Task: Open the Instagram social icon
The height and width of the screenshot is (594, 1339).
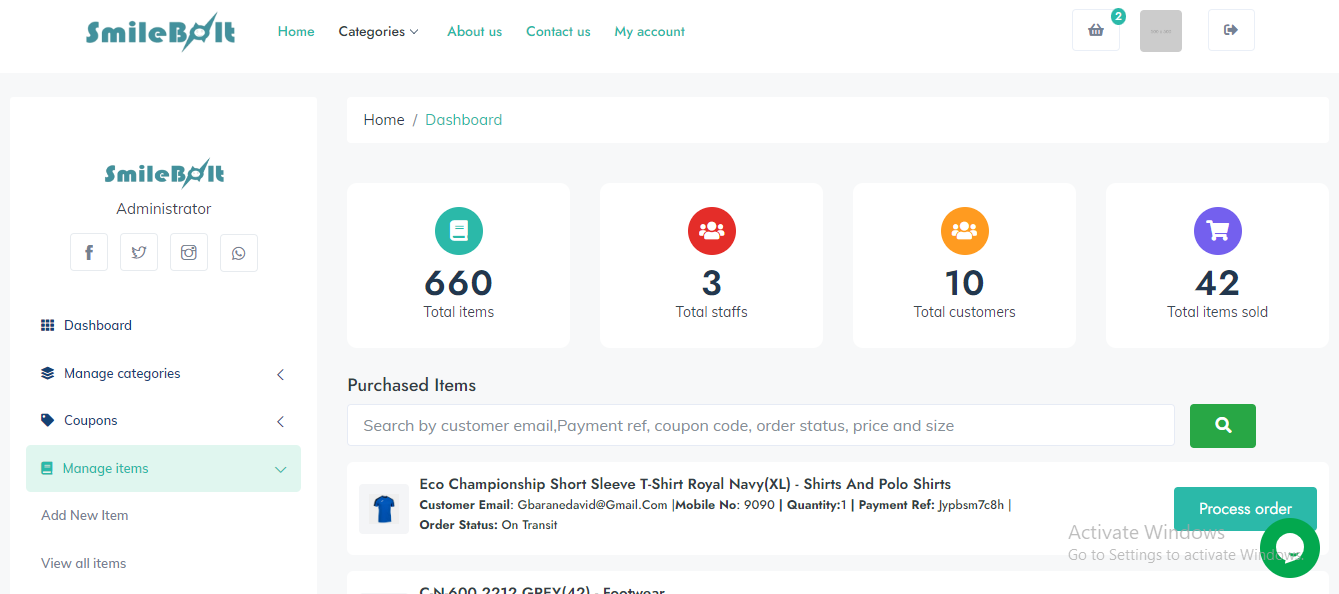Action: coord(189,253)
